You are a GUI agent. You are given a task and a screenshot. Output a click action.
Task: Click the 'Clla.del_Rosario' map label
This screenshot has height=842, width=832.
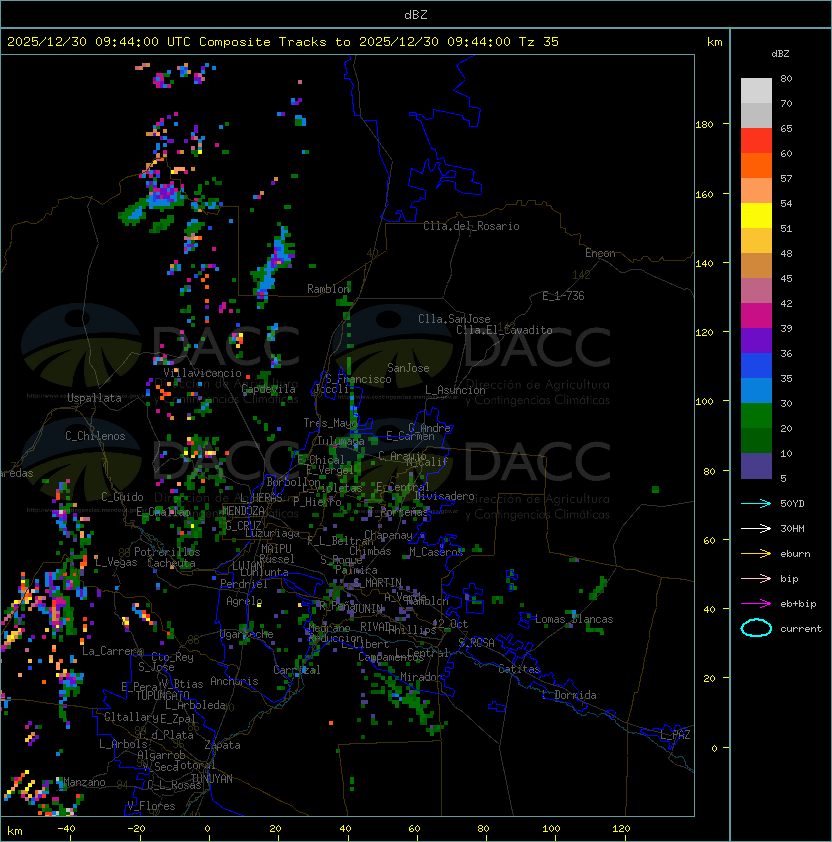tap(471, 226)
